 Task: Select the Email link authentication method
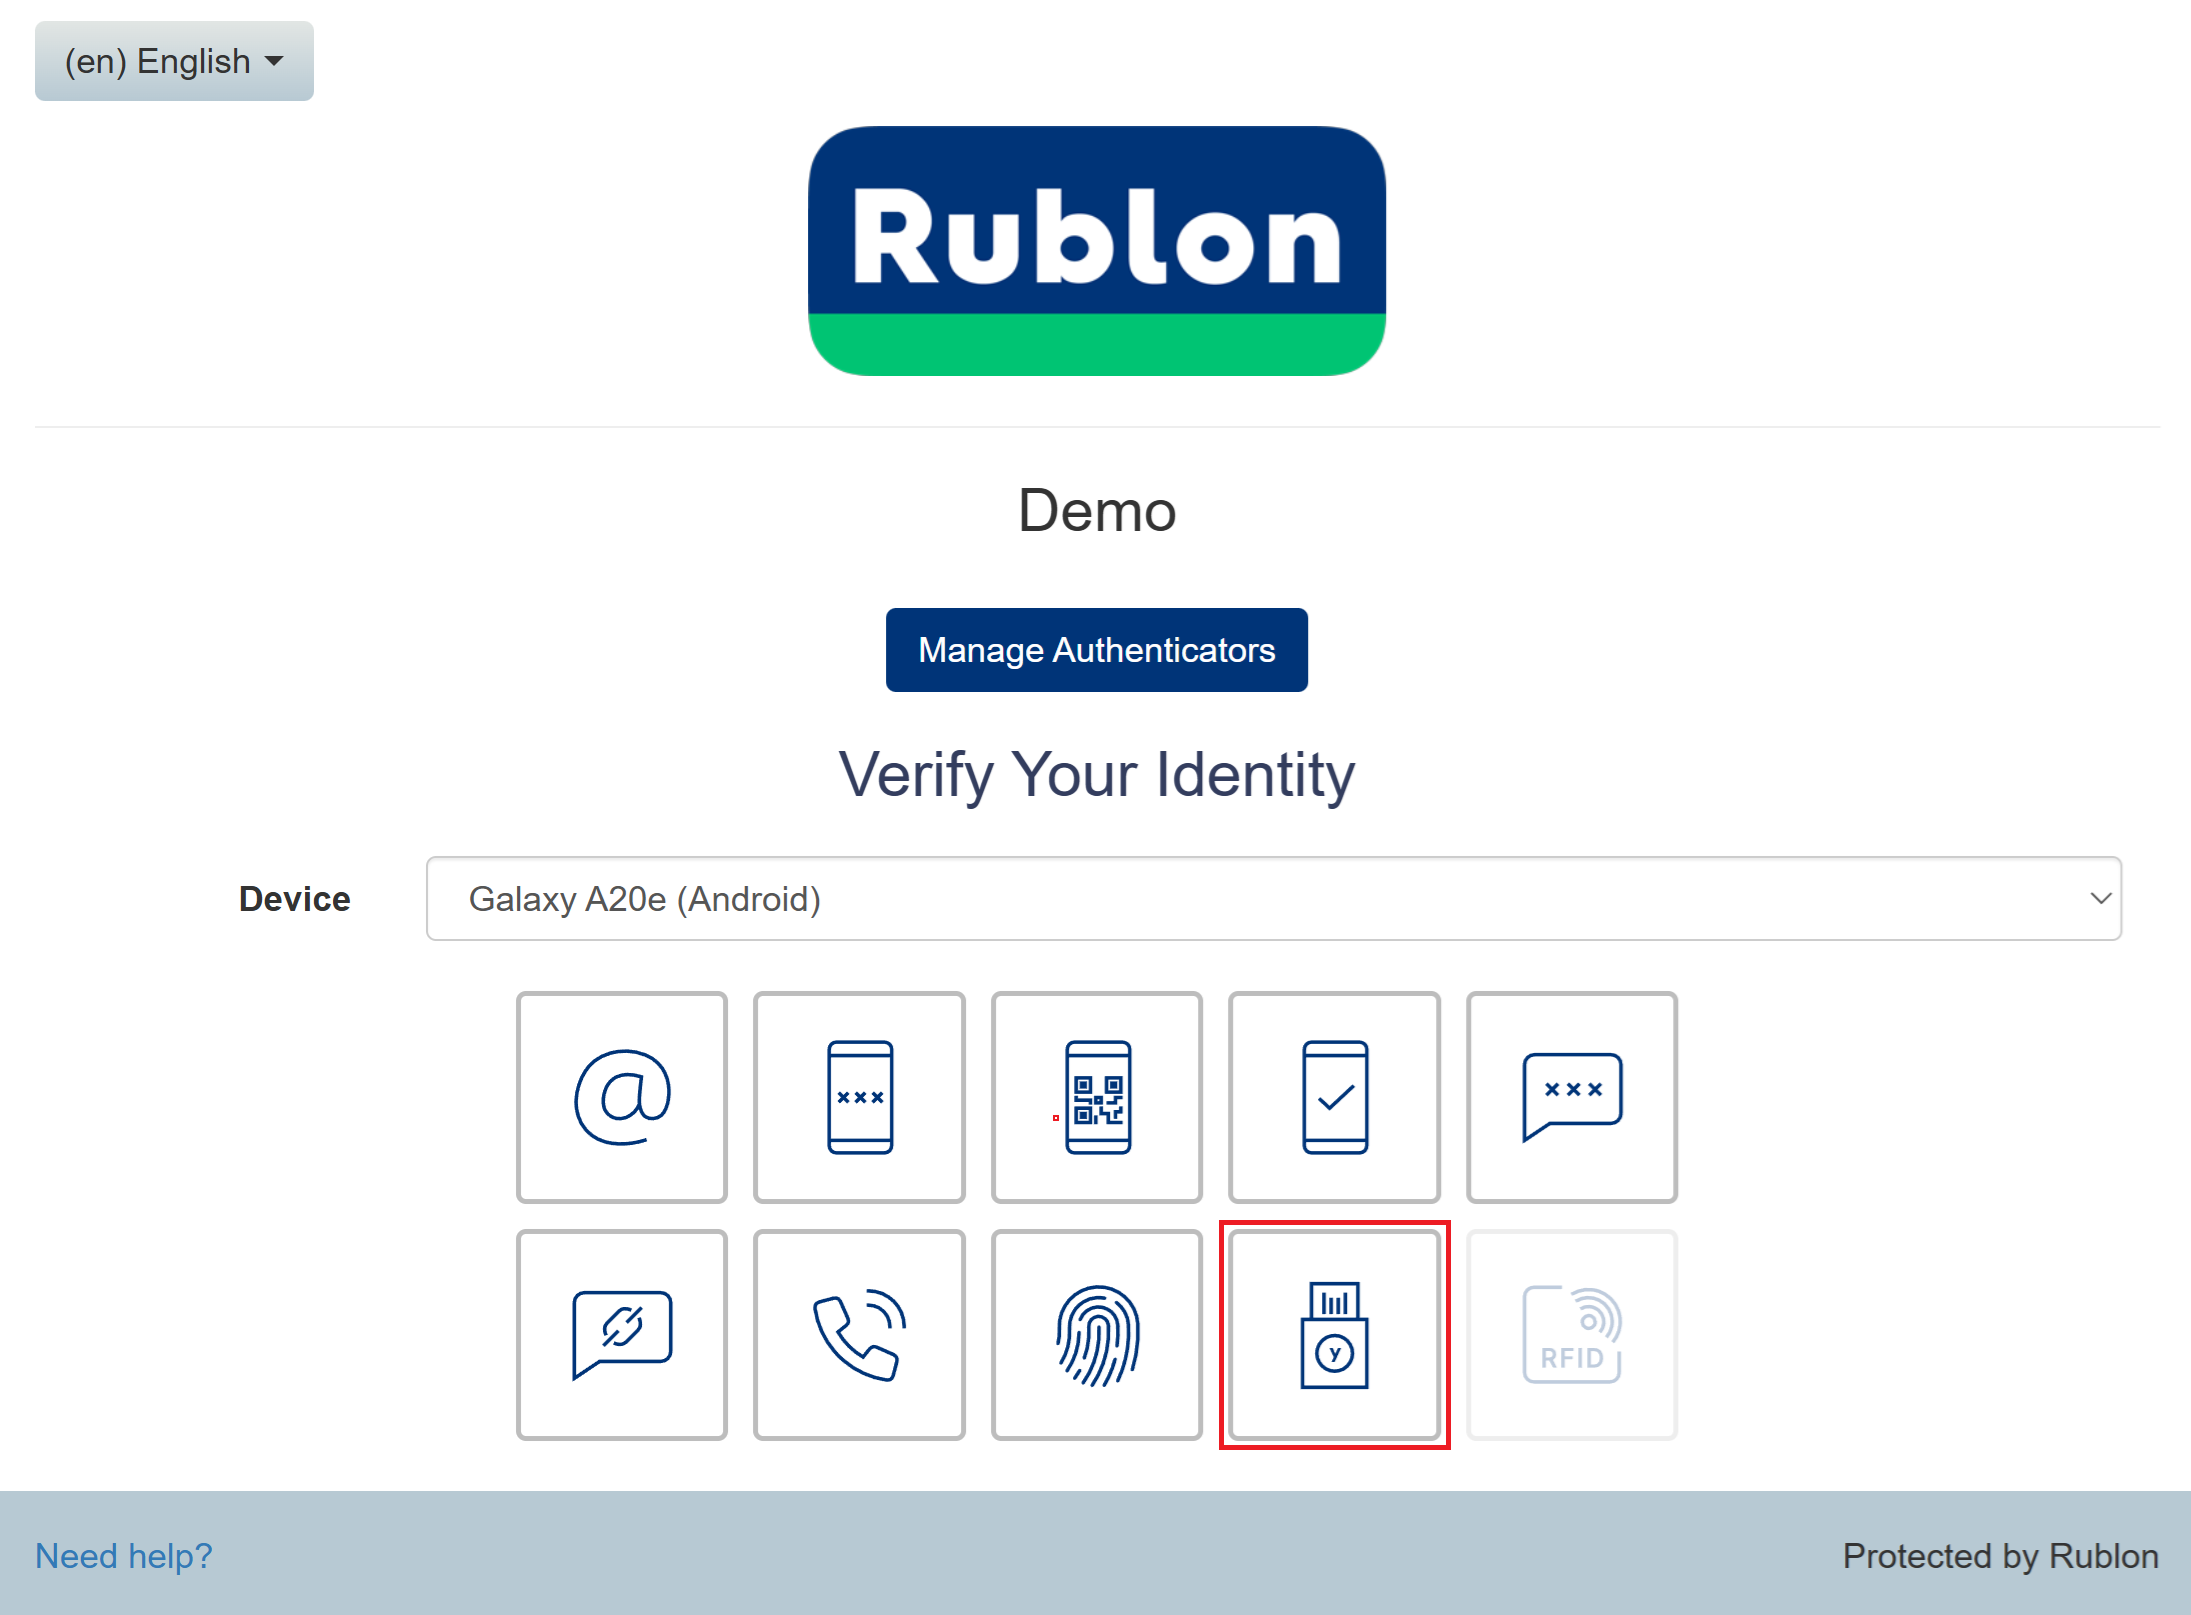pos(621,1097)
